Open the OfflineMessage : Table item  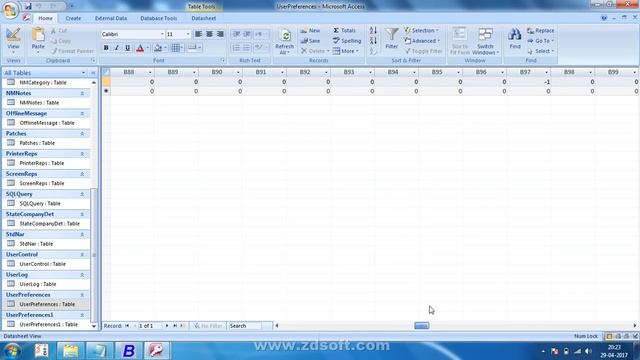click(x=47, y=123)
